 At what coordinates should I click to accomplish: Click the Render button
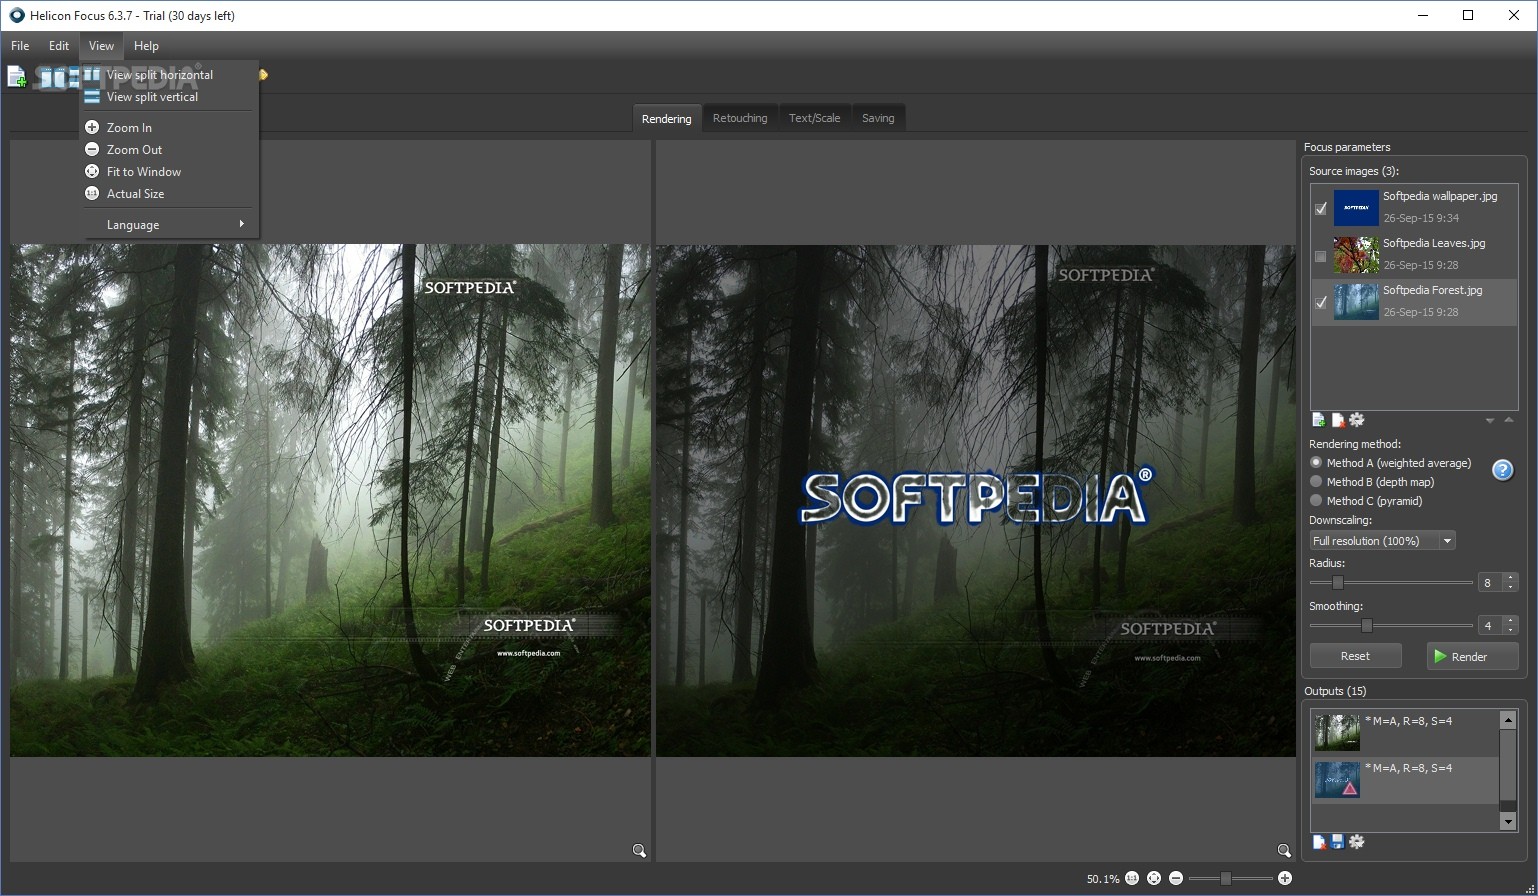(1472, 656)
